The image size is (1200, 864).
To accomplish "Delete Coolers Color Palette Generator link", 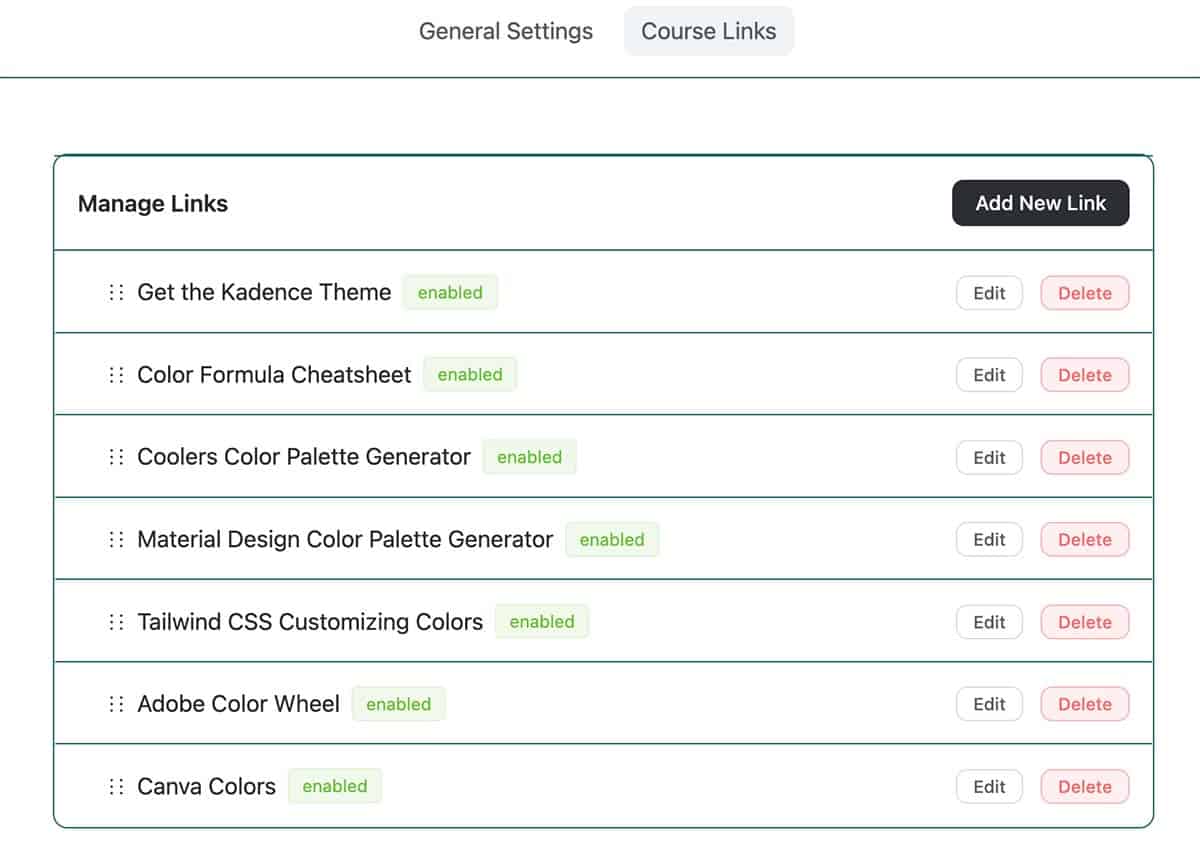I will pos(1085,457).
